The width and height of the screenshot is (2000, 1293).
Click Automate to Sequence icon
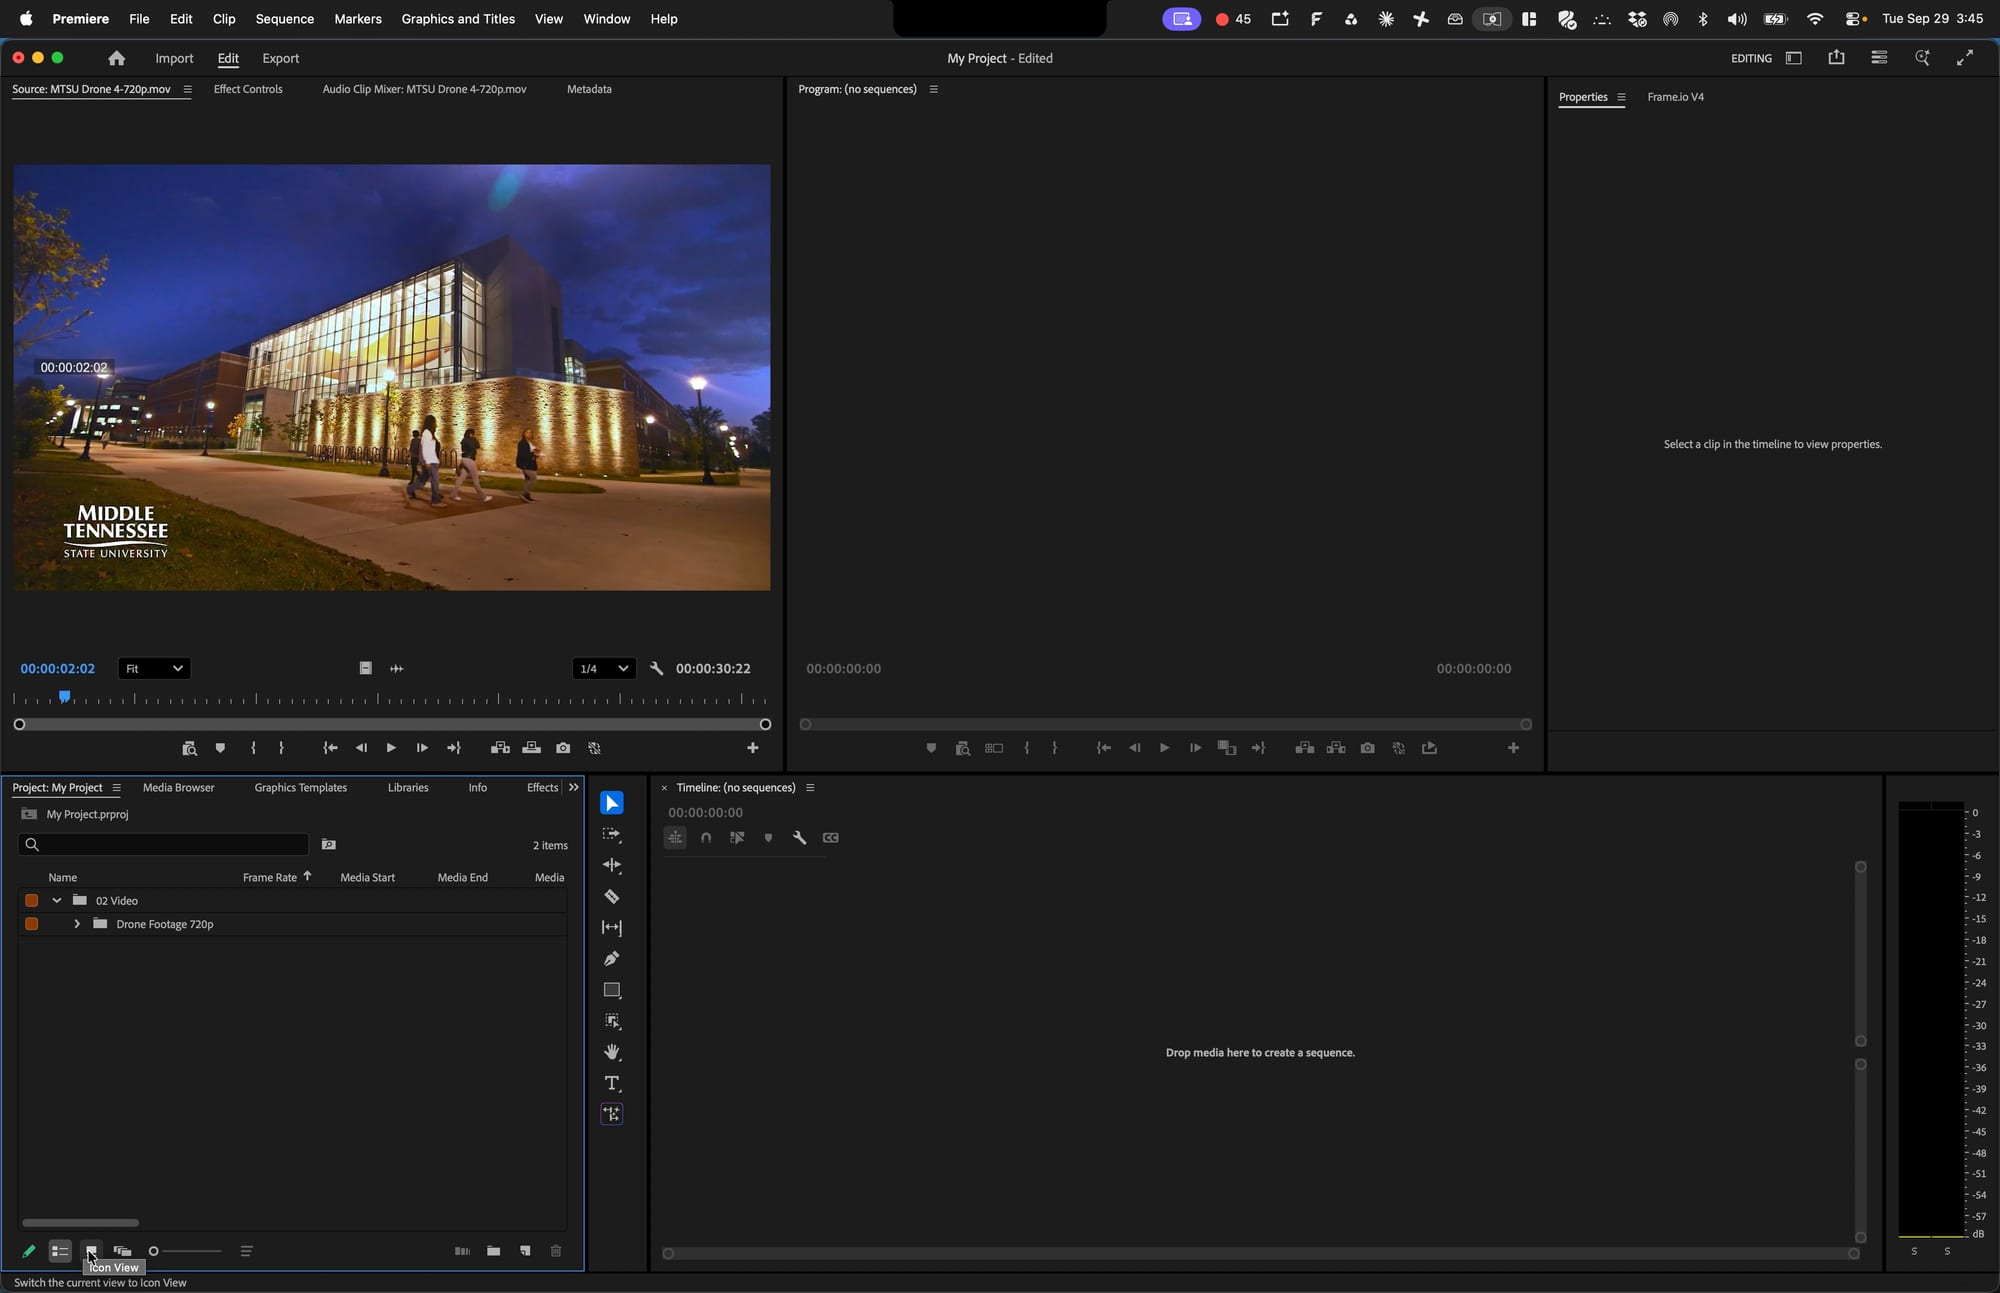pos(462,1251)
